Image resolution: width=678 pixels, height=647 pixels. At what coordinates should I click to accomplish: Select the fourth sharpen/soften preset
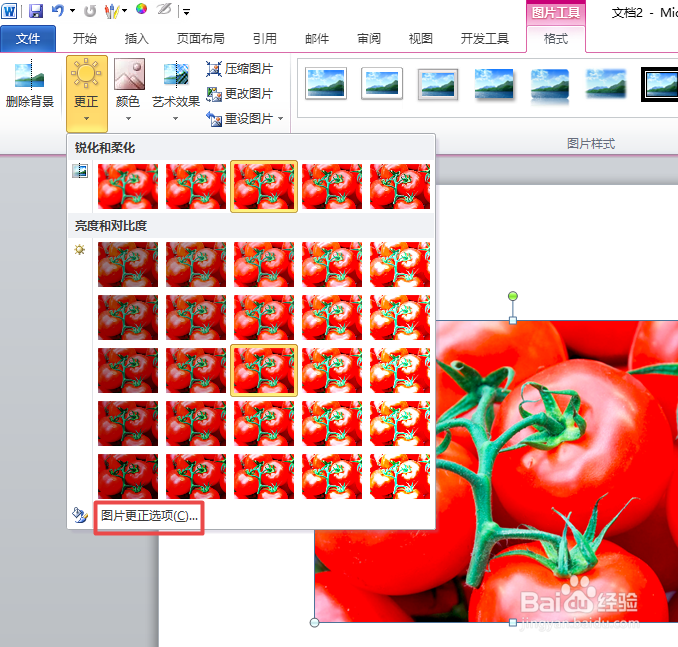click(x=332, y=186)
